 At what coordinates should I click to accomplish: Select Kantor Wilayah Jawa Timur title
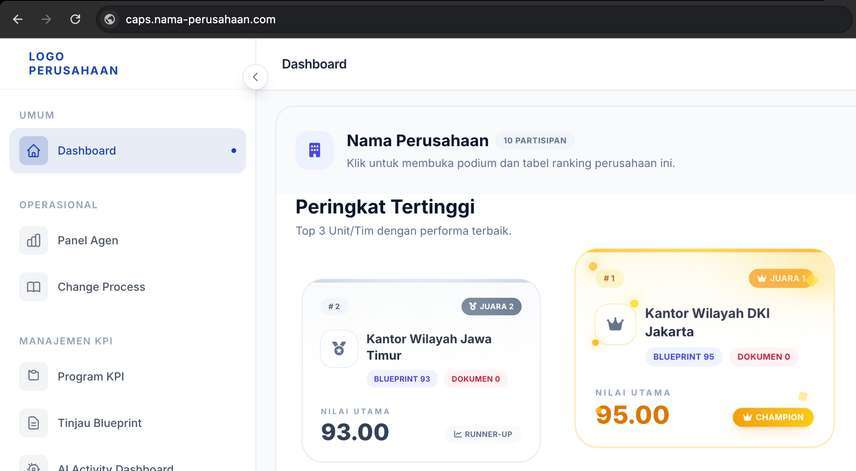click(429, 347)
